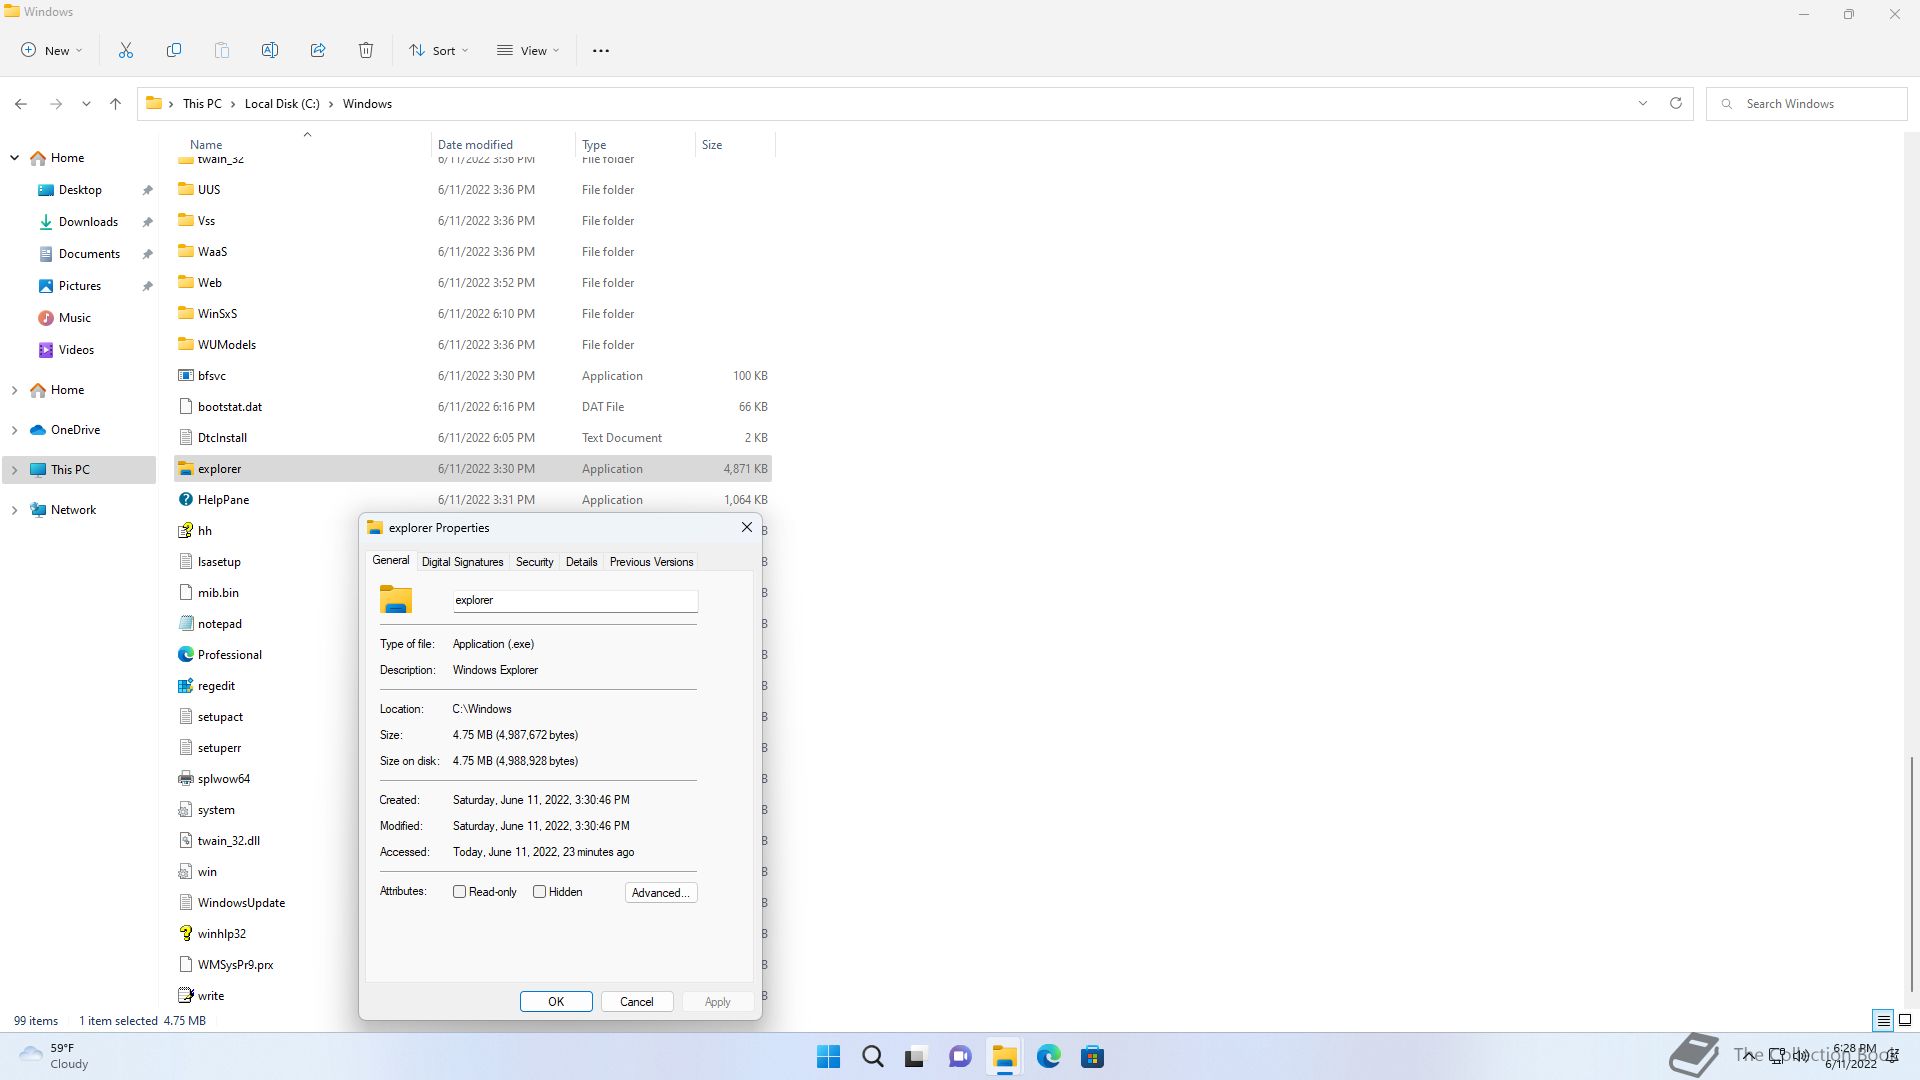
Task: Enable the Hidden attribute checkbox
Action: click(x=540, y=892)
